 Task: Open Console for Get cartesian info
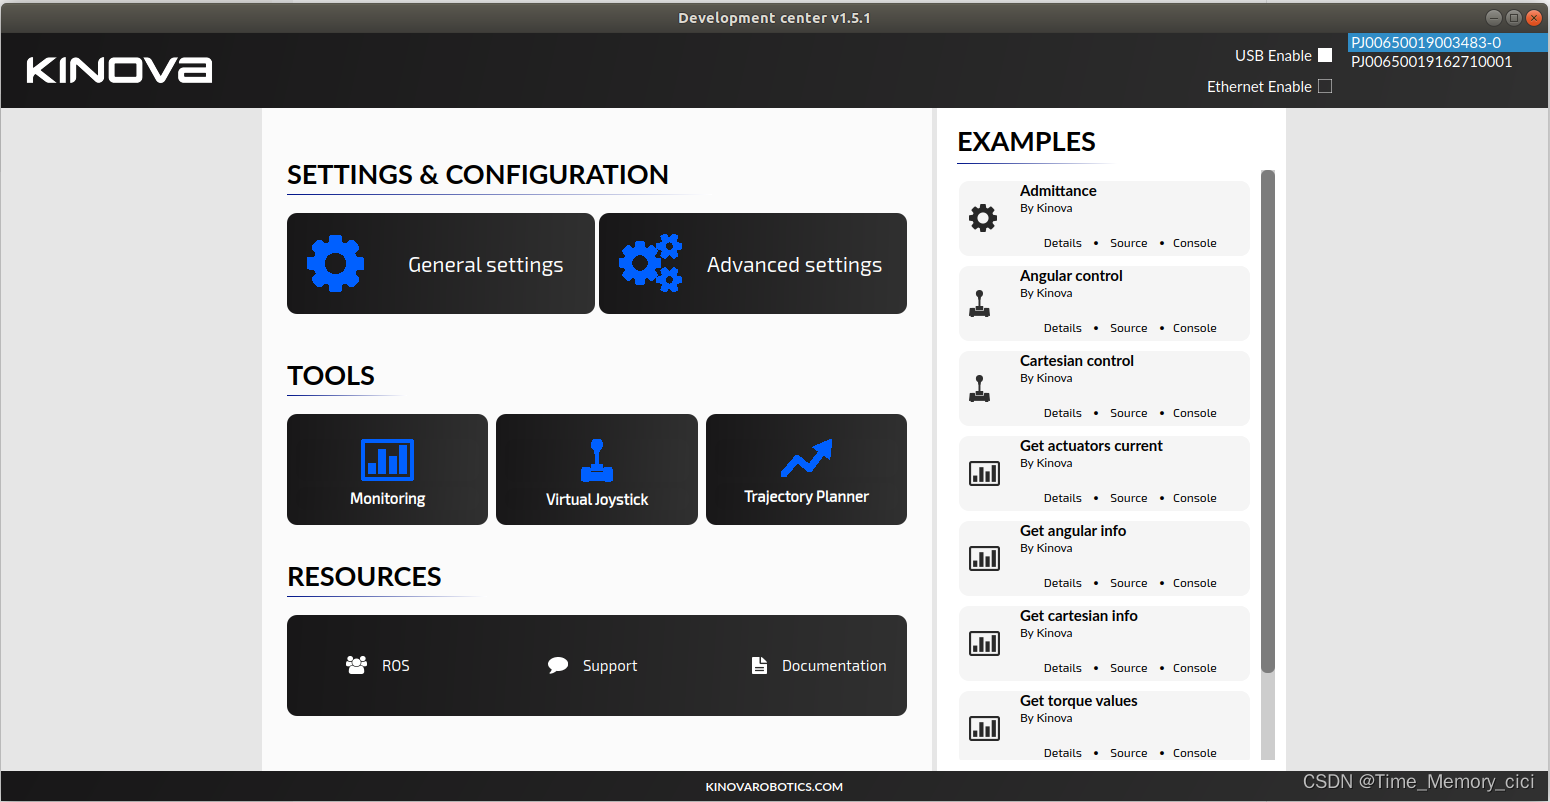(1194, 668)
